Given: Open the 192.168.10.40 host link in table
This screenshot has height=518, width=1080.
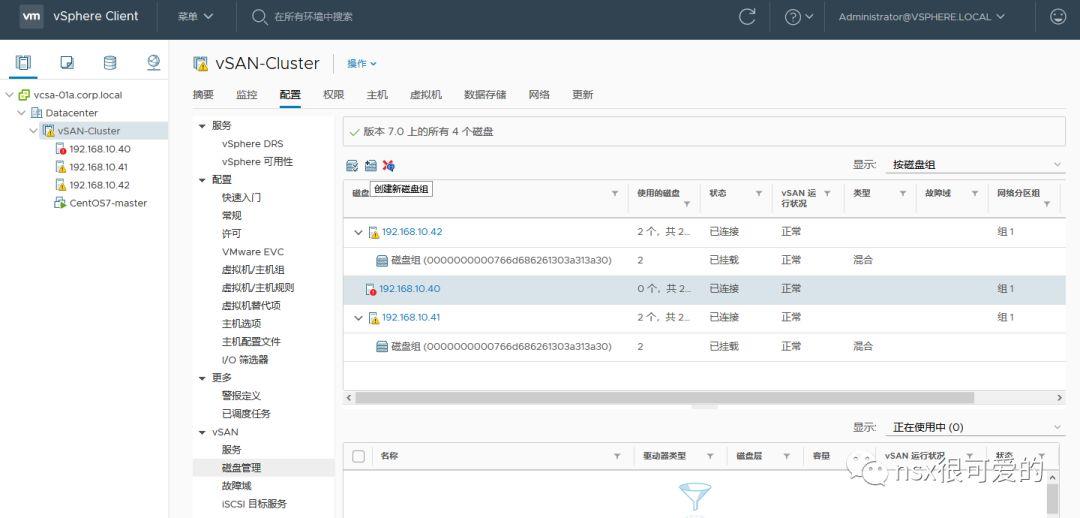Looking at the screenshot, I should [x=409, y=289].
